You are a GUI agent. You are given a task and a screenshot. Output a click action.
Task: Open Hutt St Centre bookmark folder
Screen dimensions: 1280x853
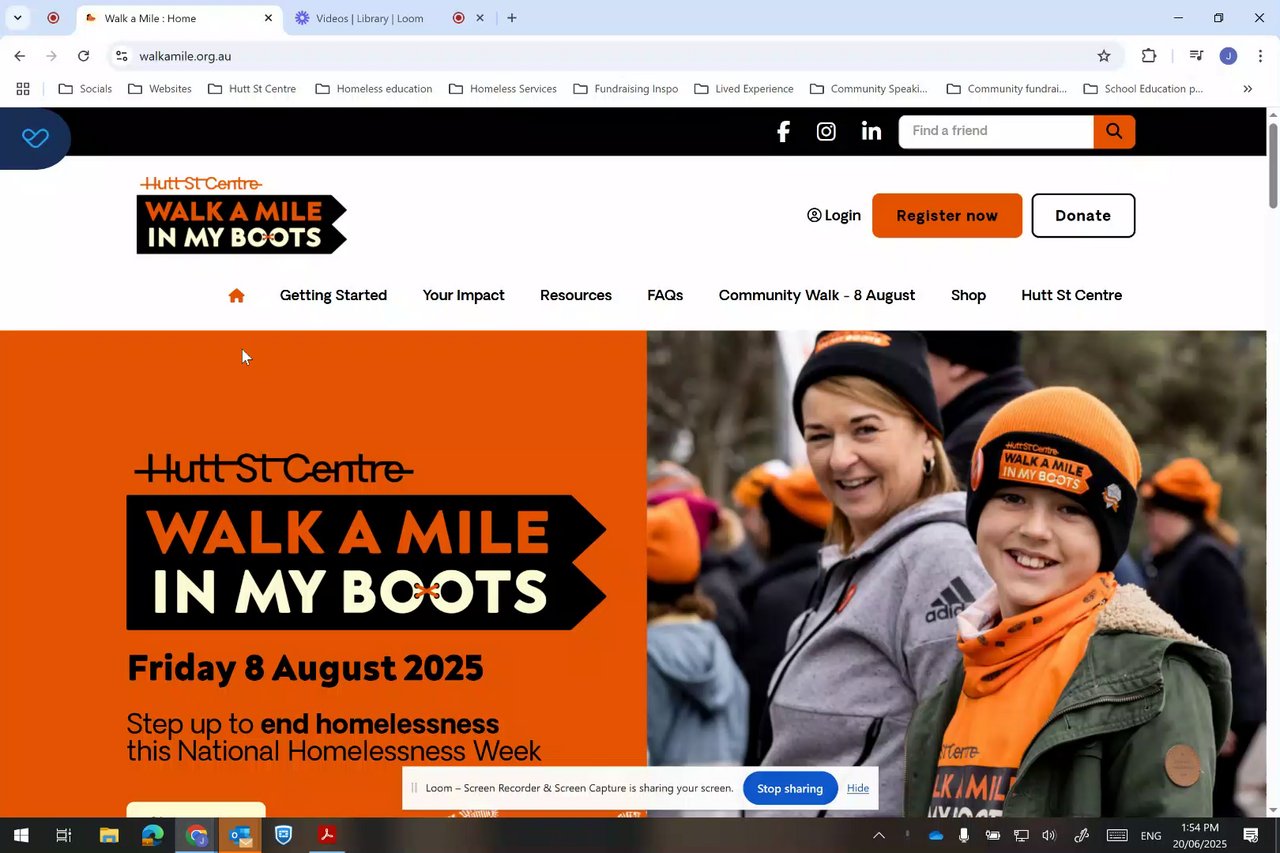[x=252, y=89]
